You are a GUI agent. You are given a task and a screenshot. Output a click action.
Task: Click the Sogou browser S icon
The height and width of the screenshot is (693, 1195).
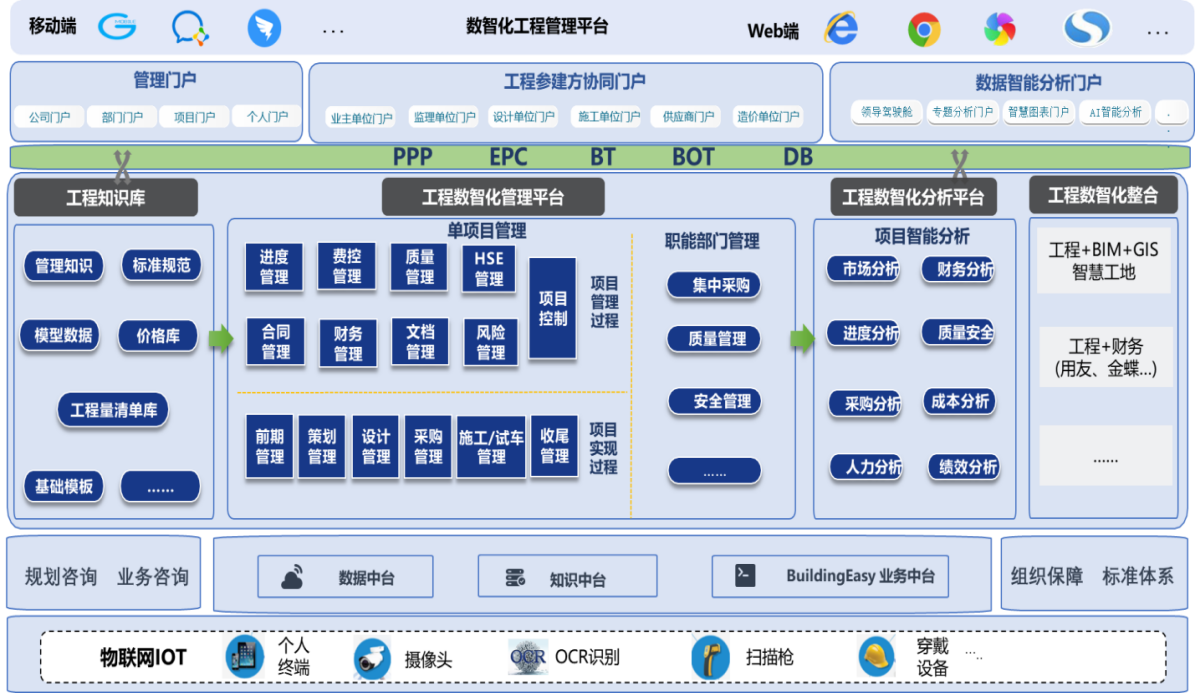tap(1087, 27)
